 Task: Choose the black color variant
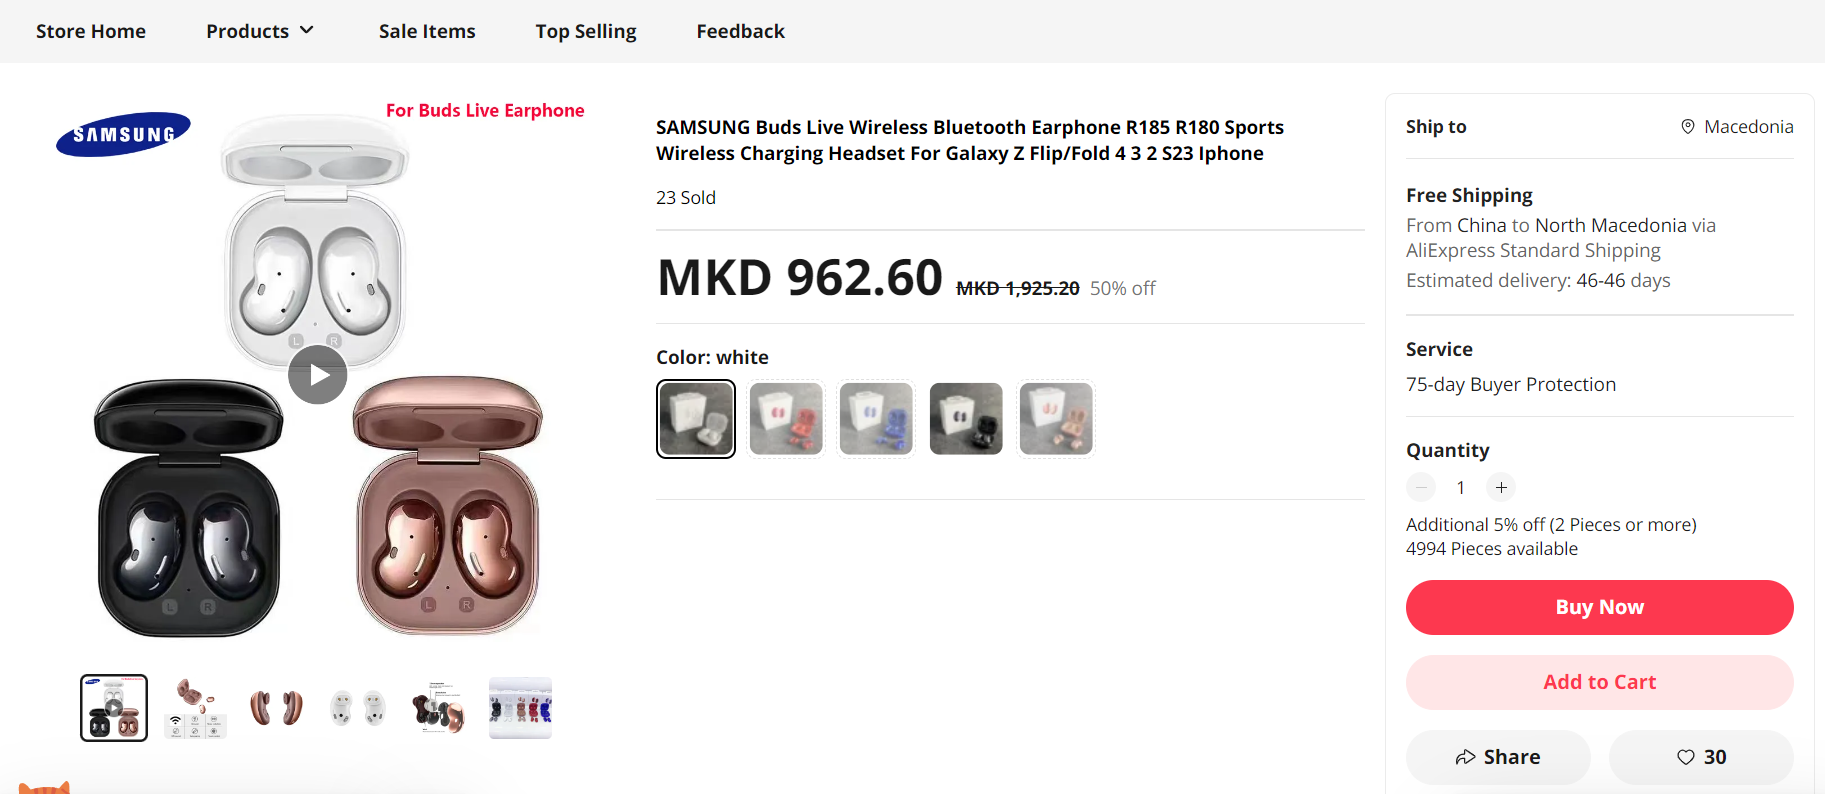click(x=966, y=419)
